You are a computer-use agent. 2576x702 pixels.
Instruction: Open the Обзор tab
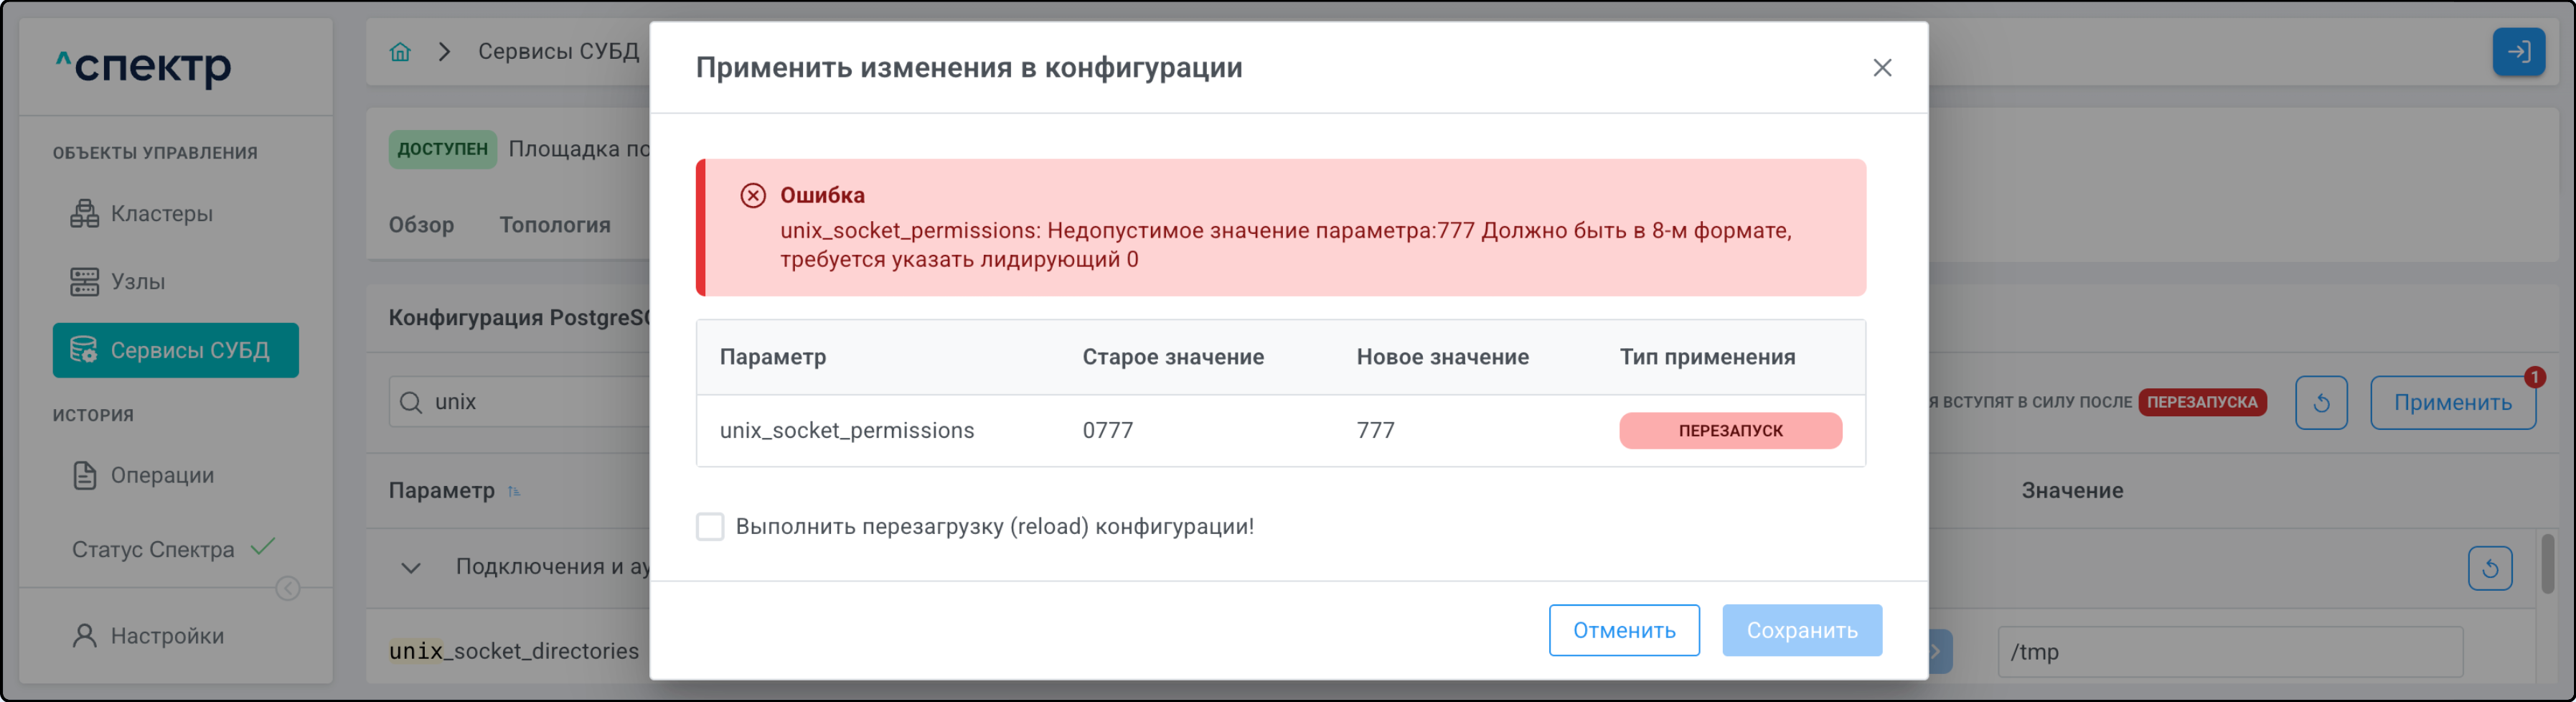pos(421,225)
